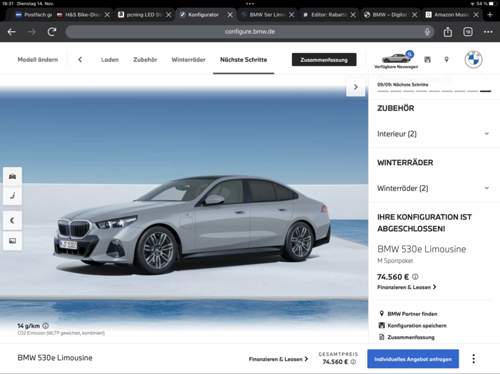The image size is (500, 374).
Task: Click the left chevron in step navigation
Action: click(80, 60)
